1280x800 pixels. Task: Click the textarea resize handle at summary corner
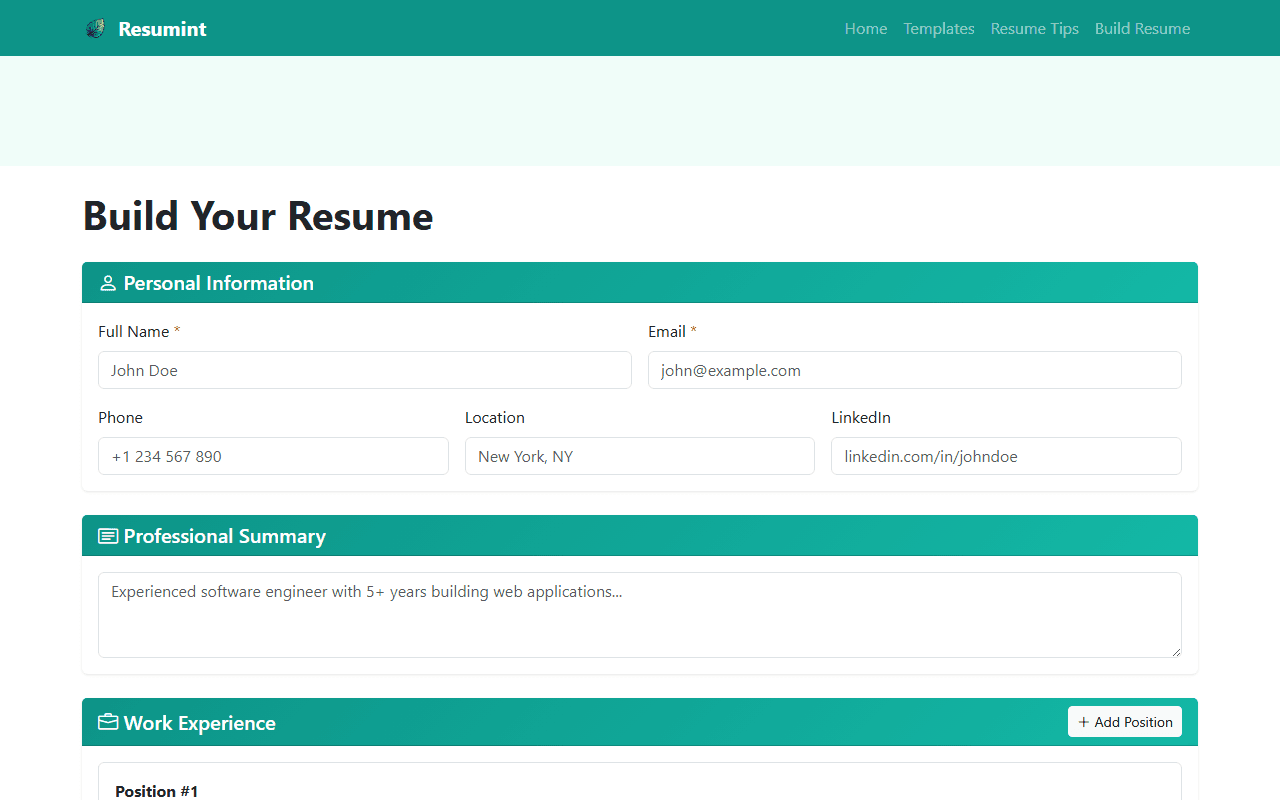click(1176, 652)
